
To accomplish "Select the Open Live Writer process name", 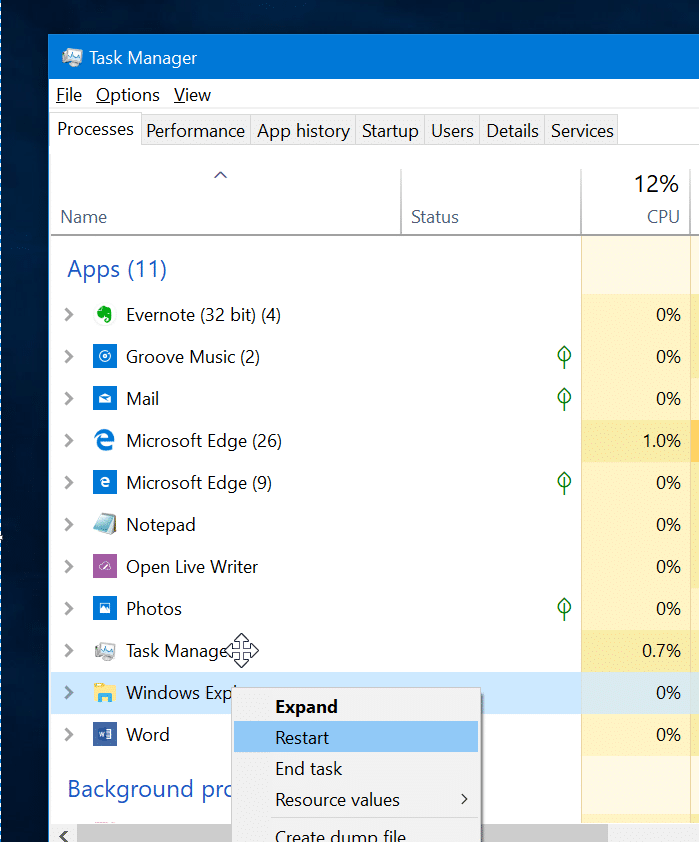I will pyautogui.click(x=192, y=567).
